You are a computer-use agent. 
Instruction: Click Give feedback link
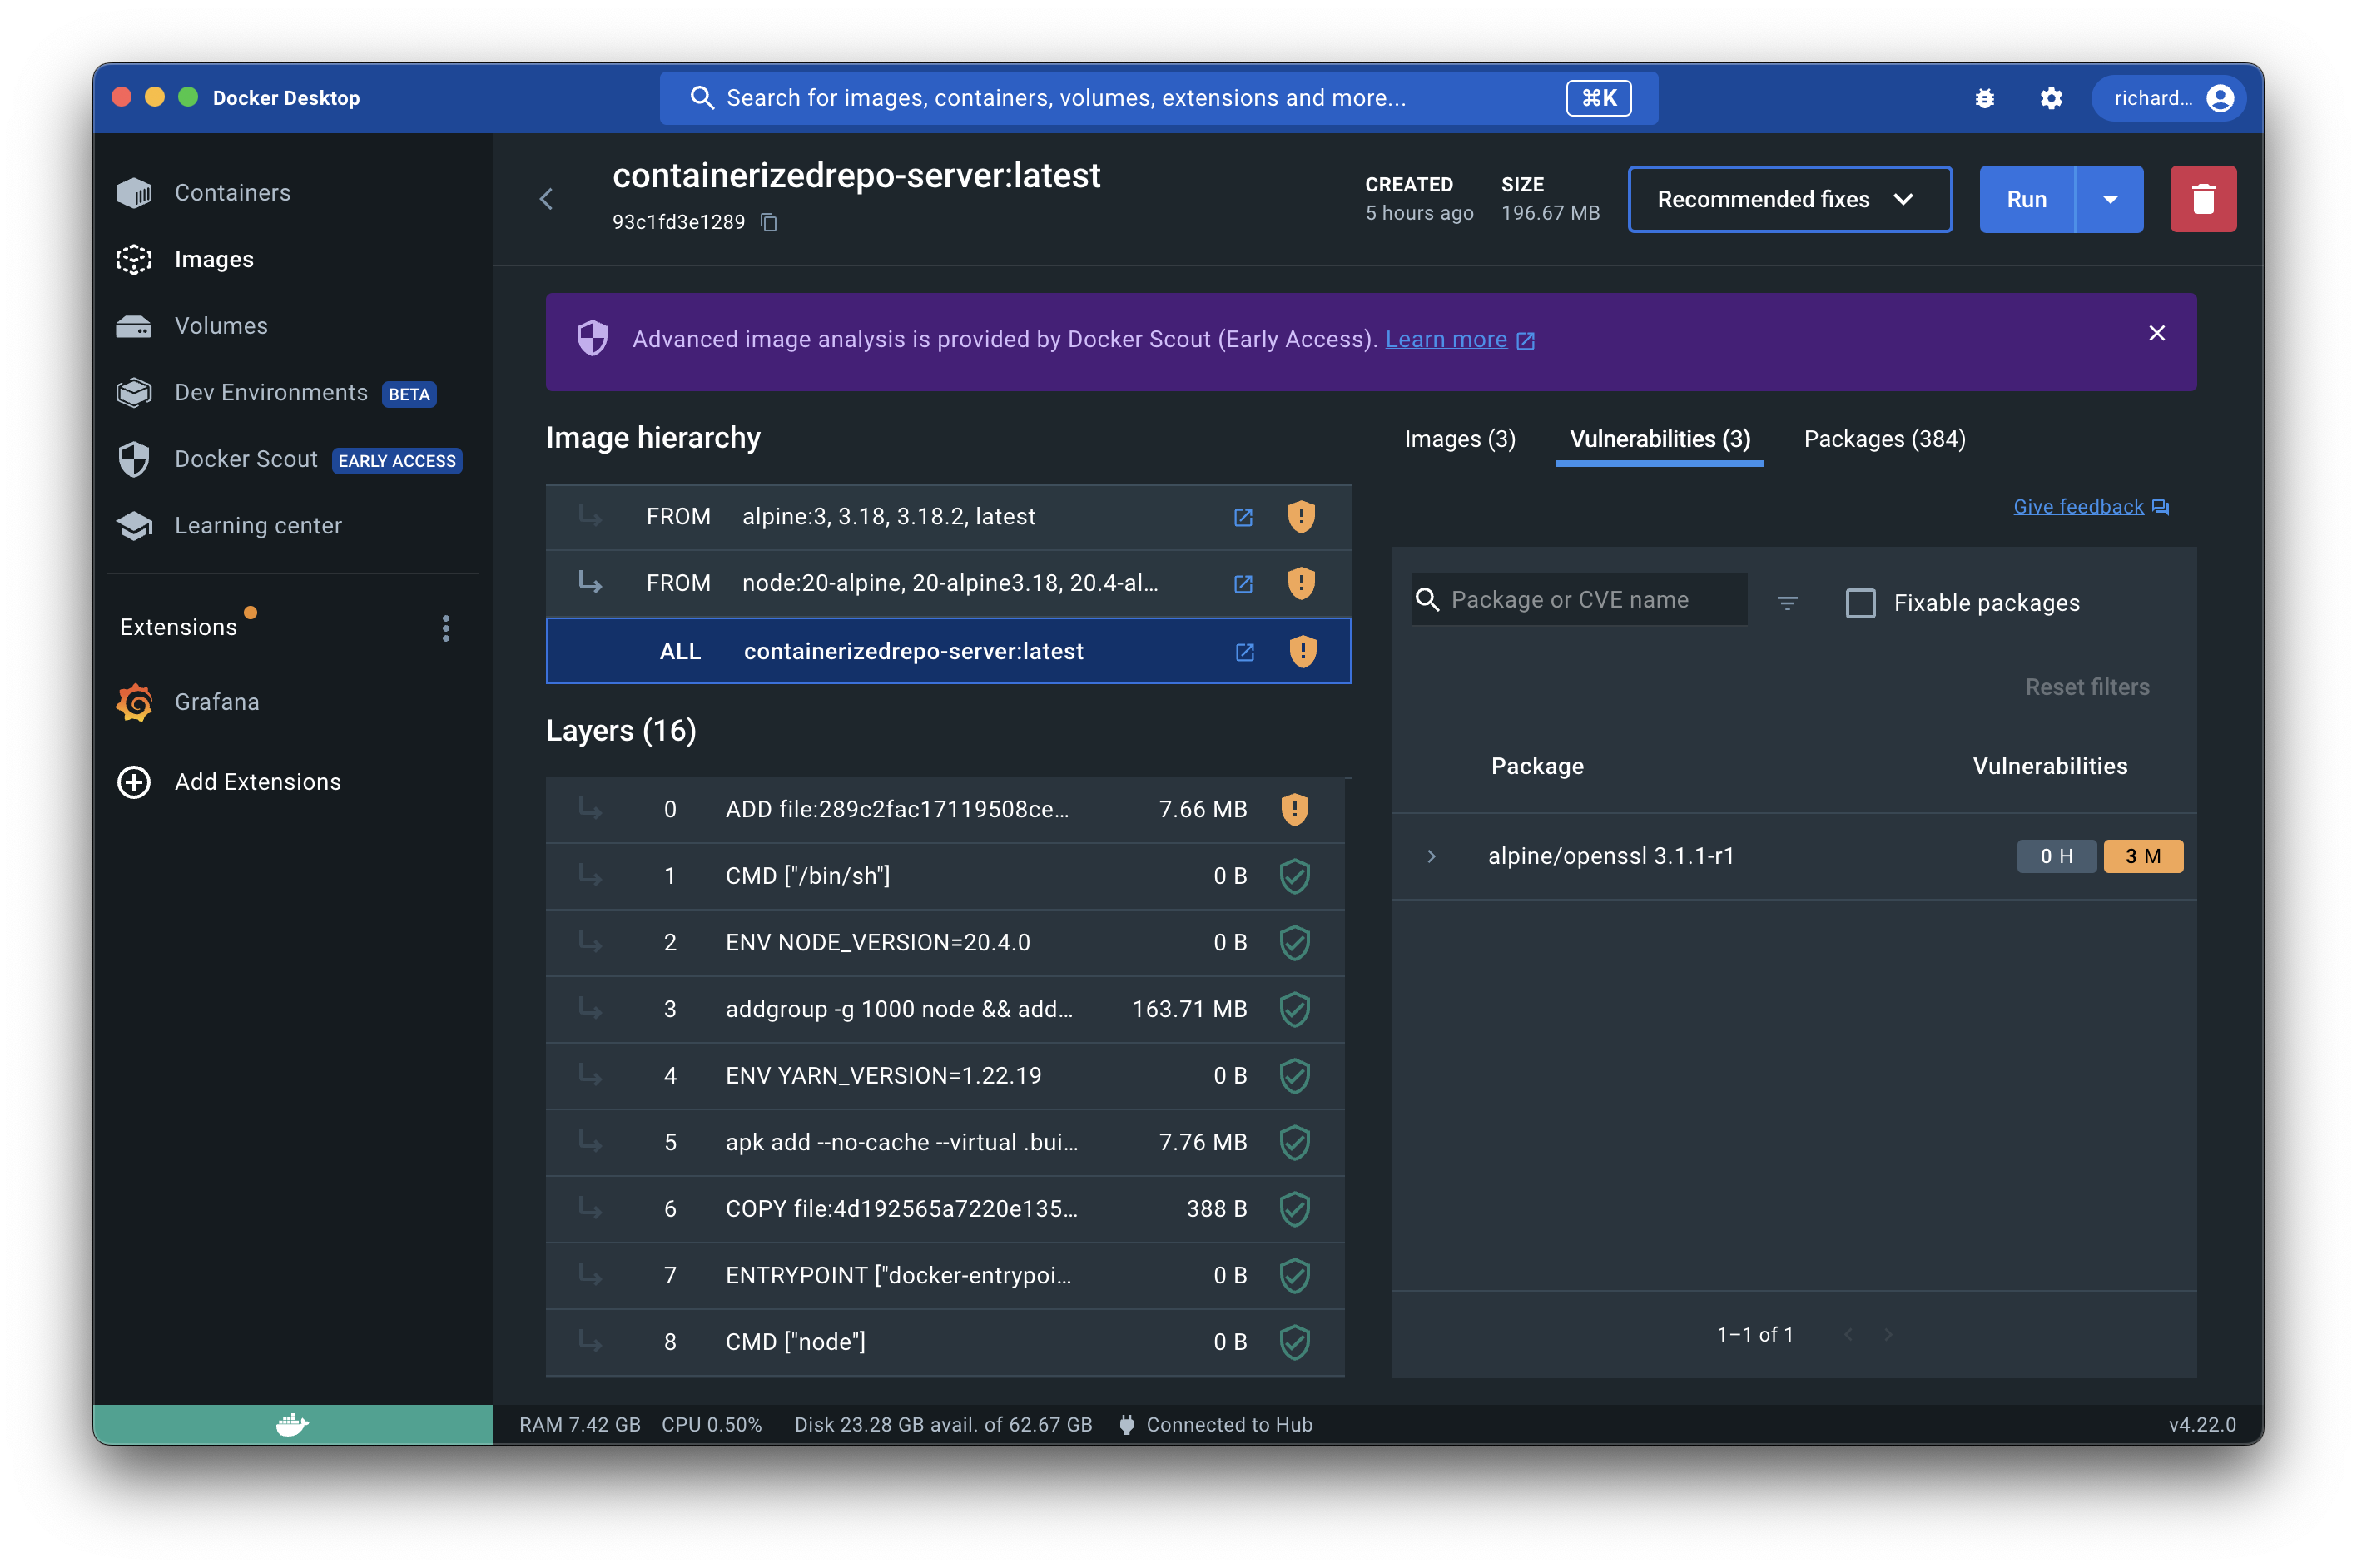(x=2078, y=507)
